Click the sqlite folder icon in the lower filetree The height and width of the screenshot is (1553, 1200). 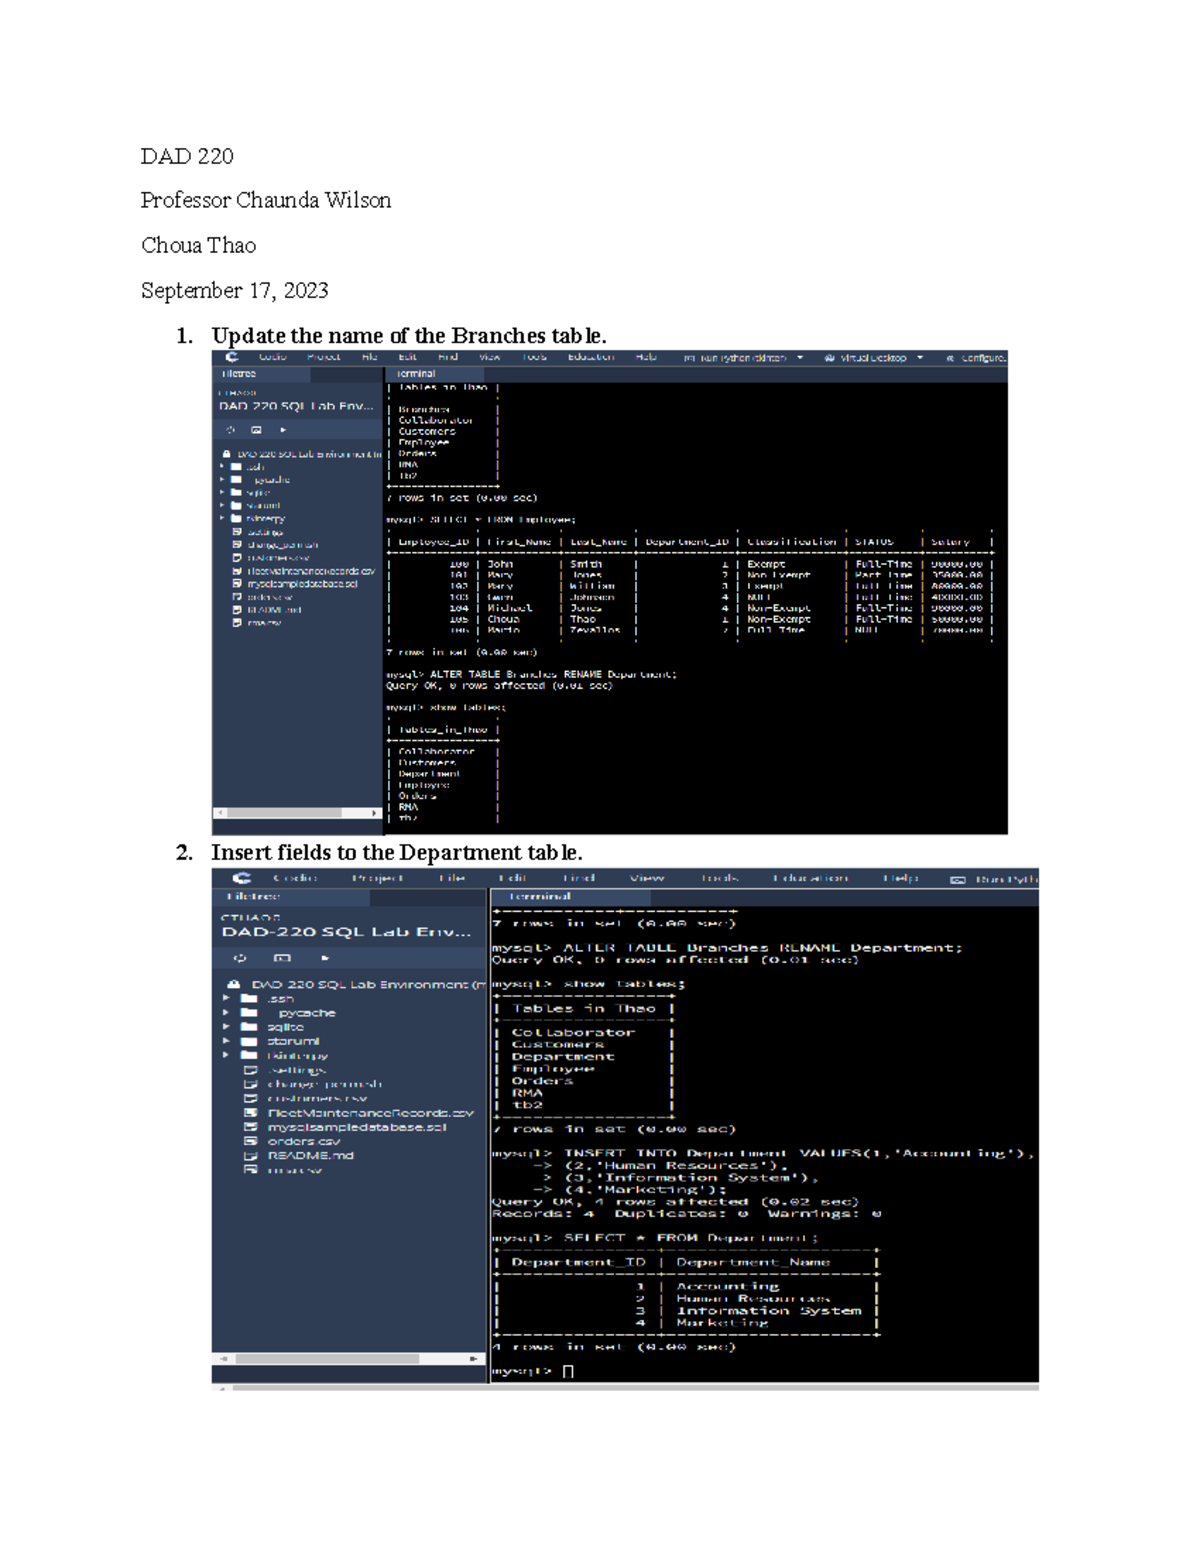(x=249, y=1027)
